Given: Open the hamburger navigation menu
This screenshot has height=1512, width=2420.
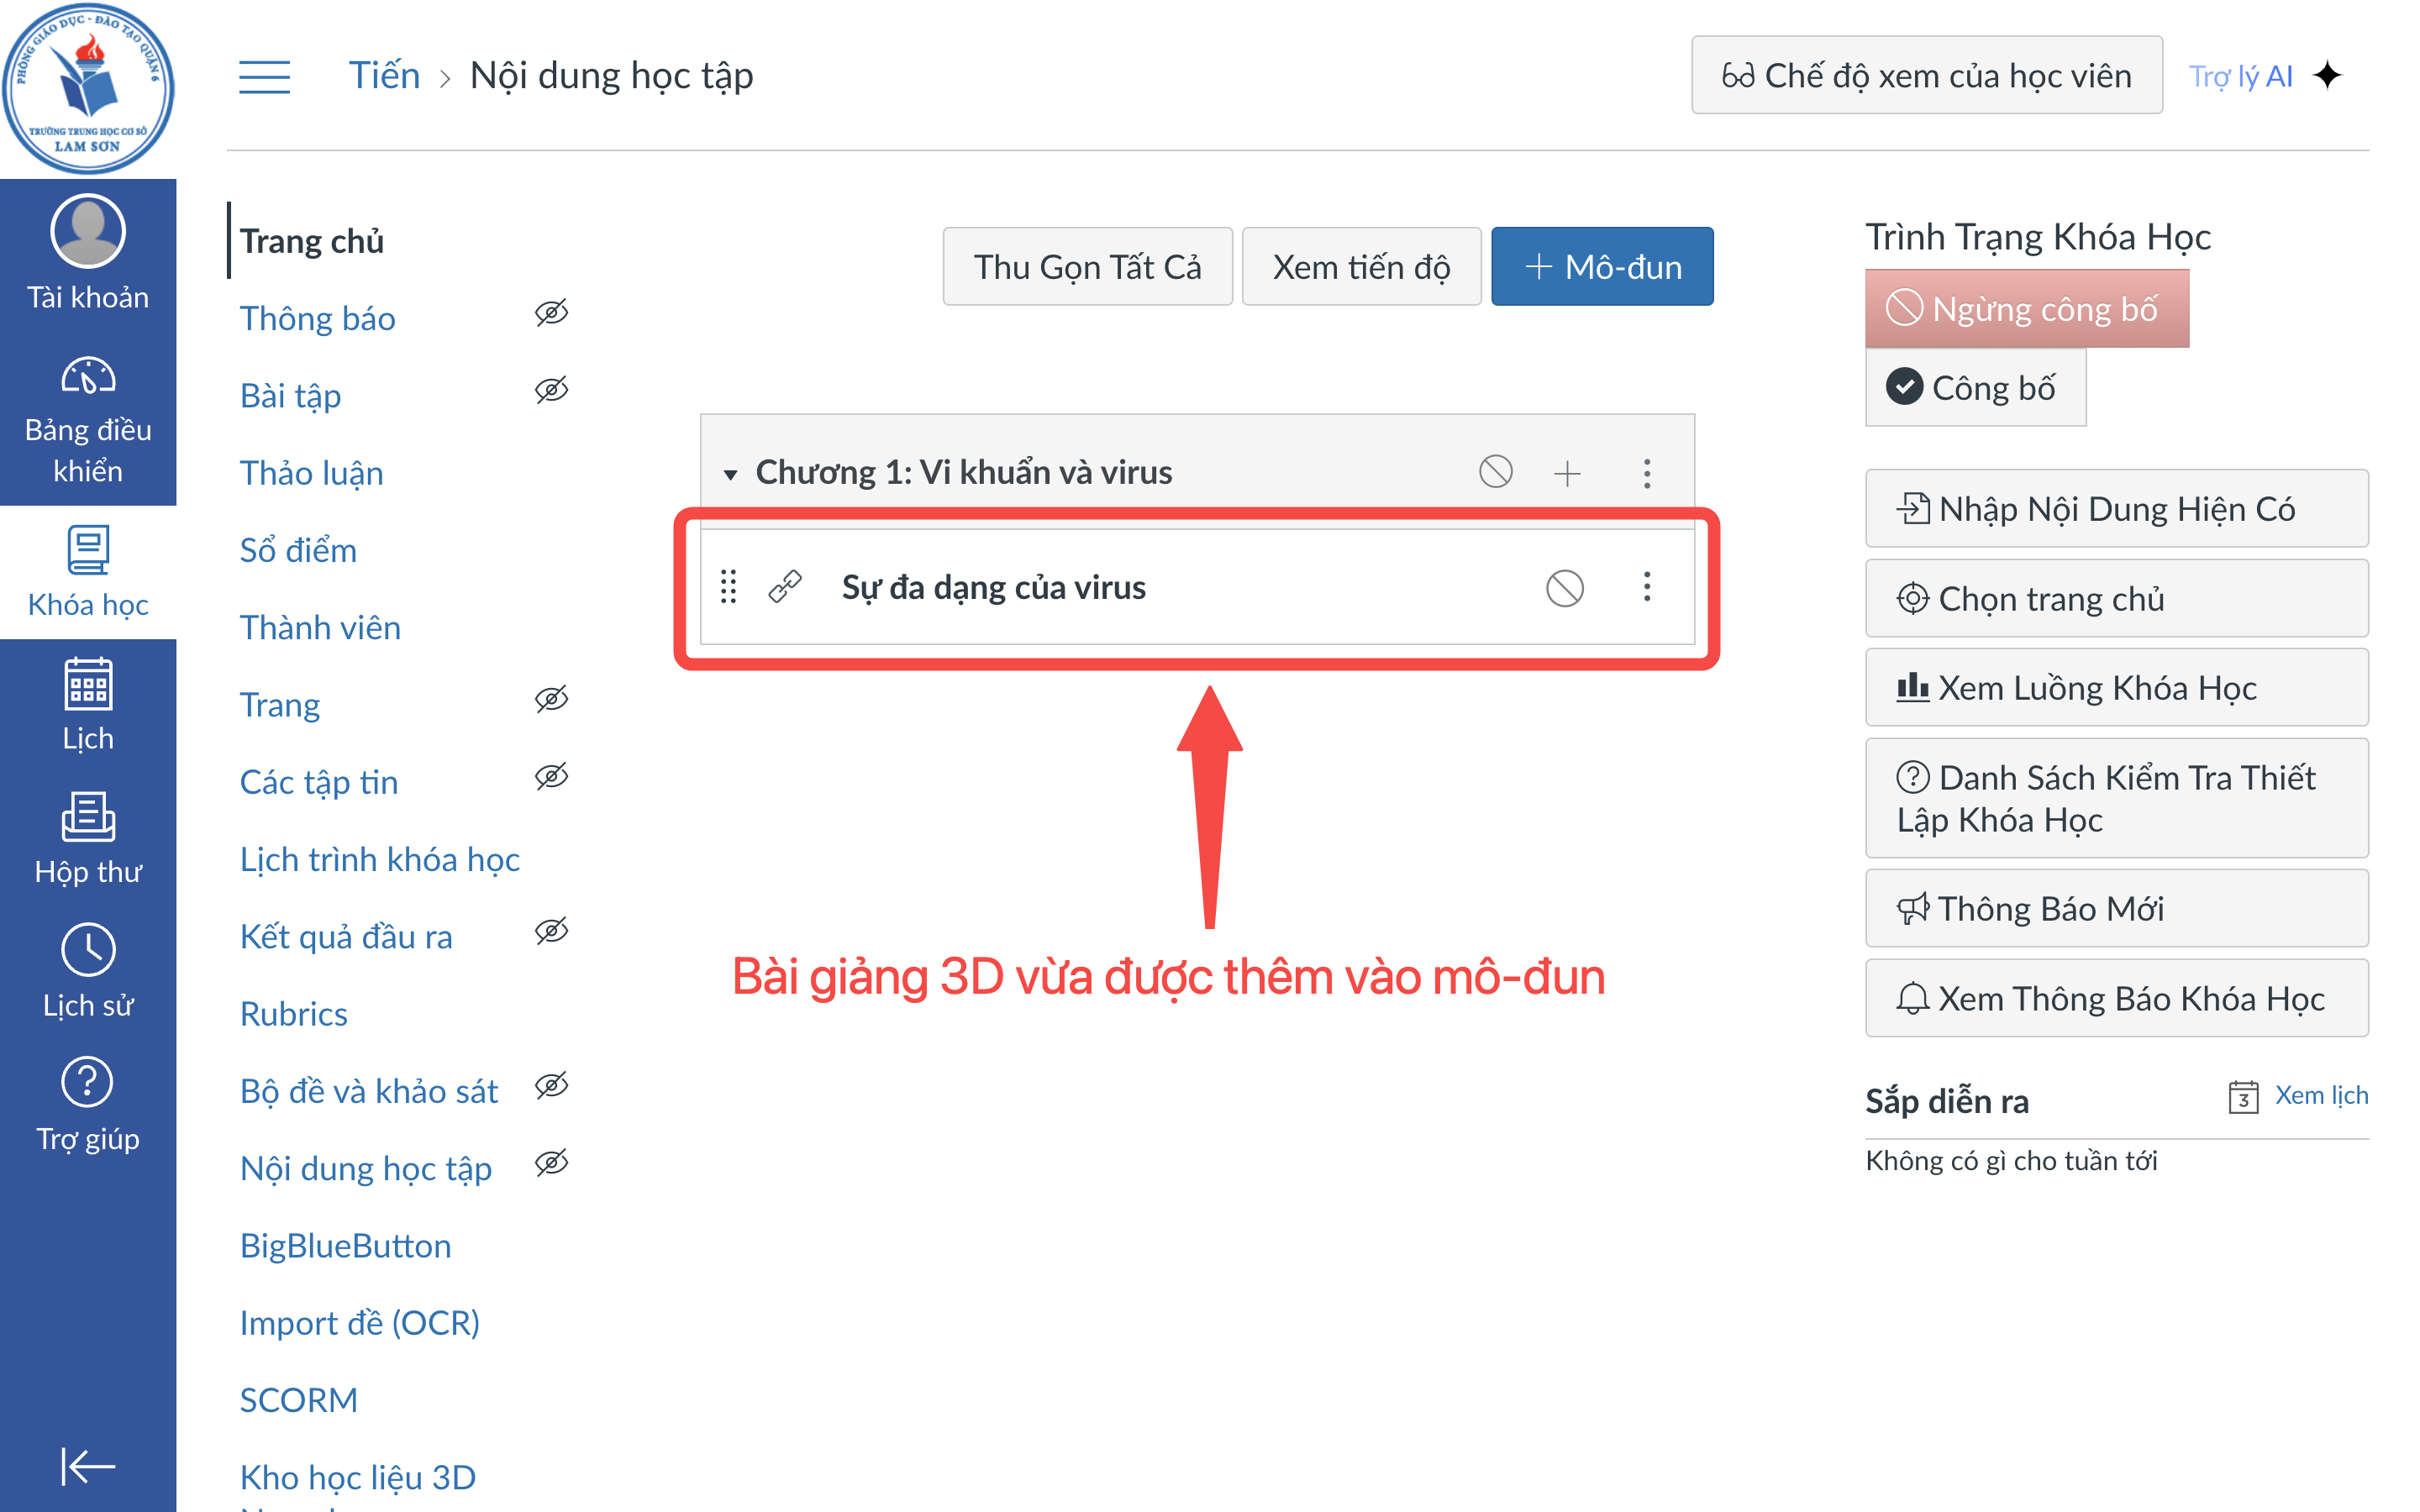Looking at the screenshot, I should (x=264, y=76).
